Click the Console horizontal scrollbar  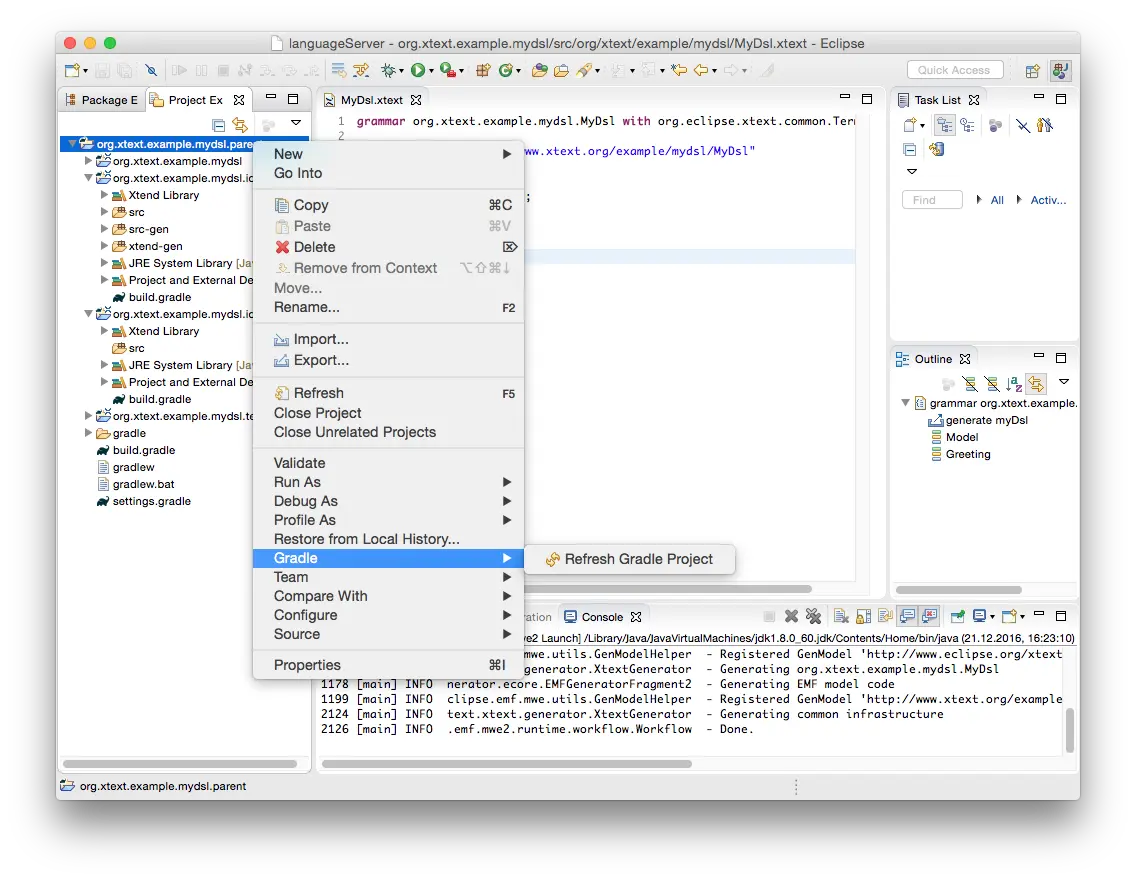tap(506, 763)
